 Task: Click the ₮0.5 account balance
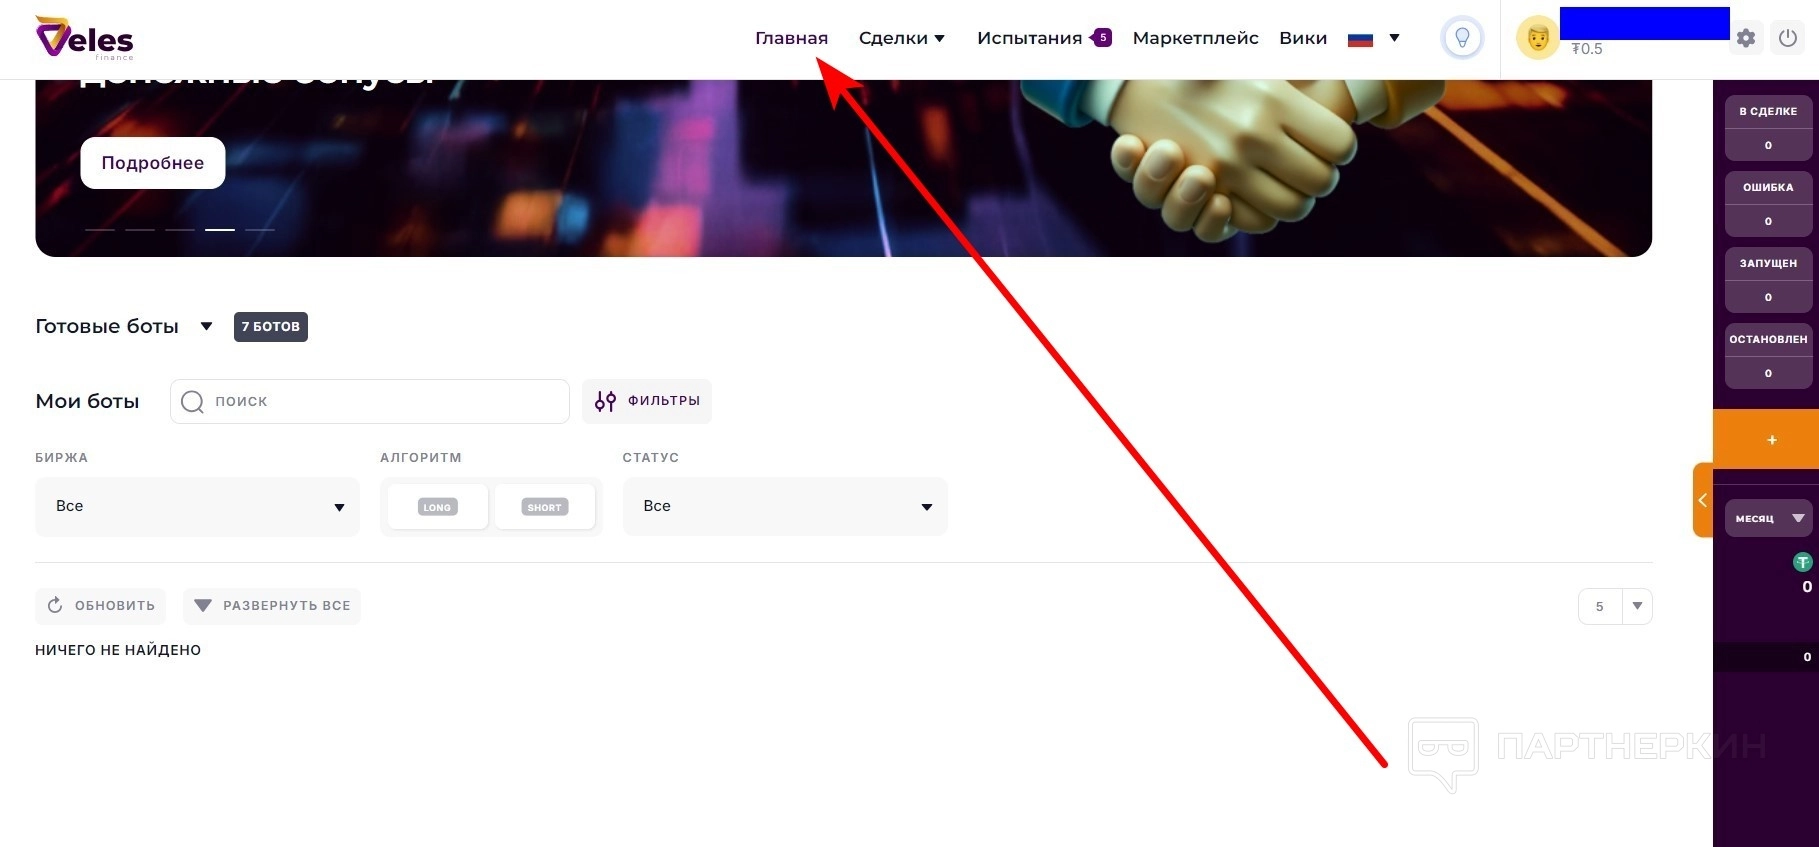coord(1587,49)
